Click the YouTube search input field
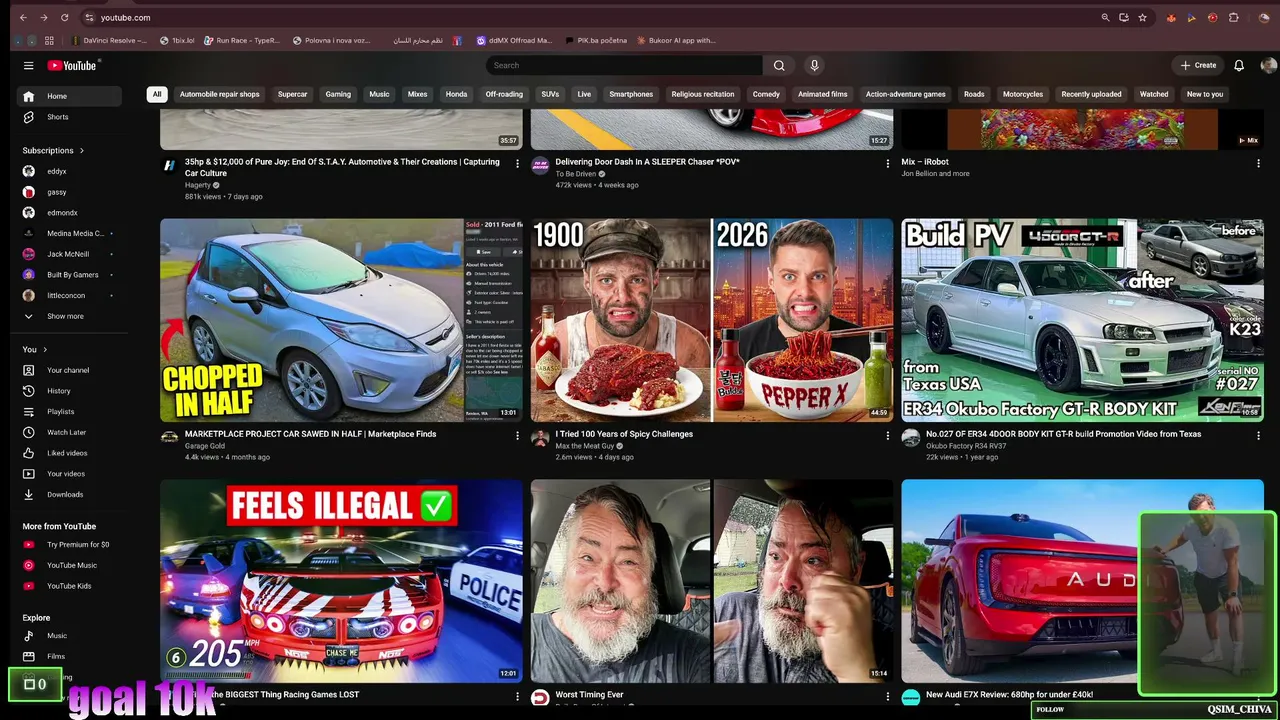 click(625, 66)
